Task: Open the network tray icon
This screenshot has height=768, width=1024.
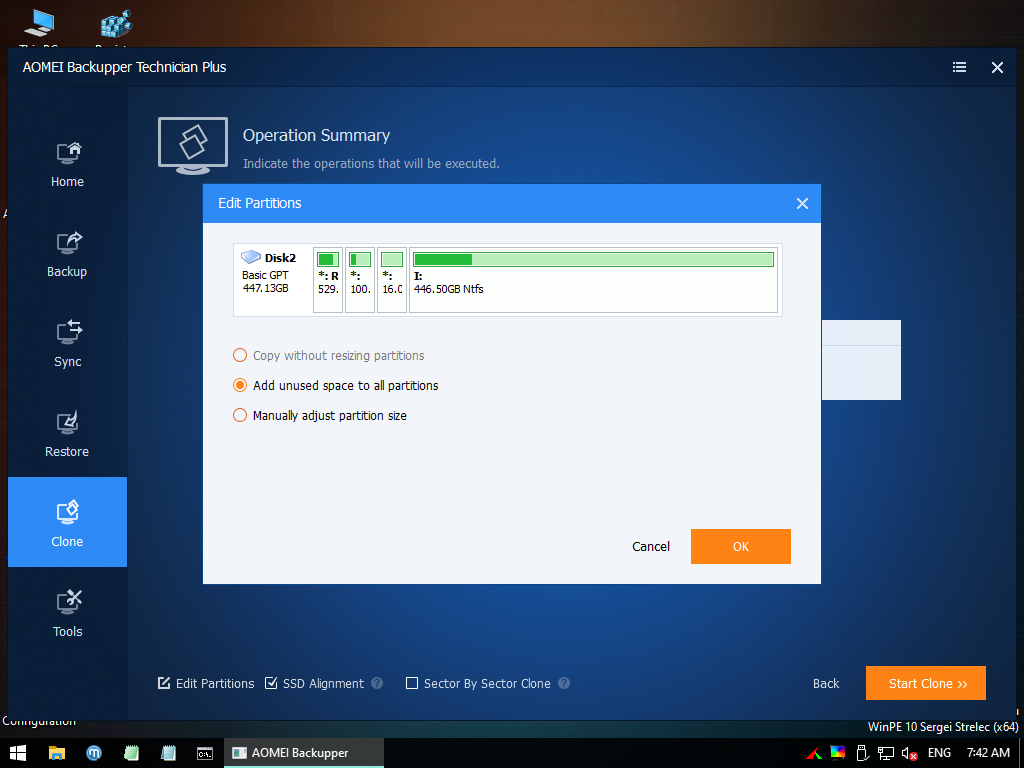Action: tap(886, 753)
